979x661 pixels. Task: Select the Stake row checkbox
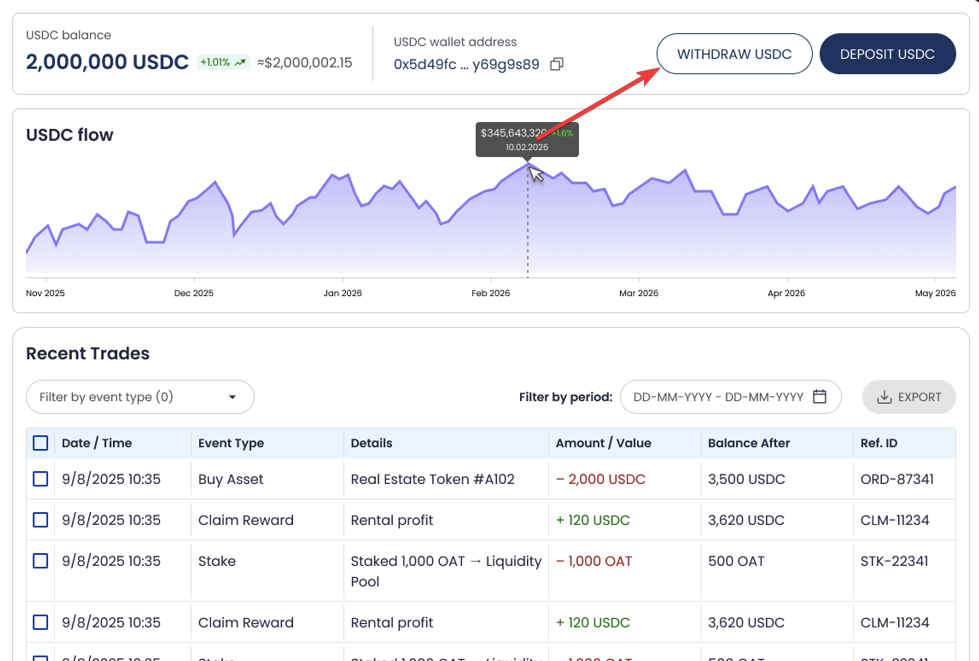click(40, 561)
